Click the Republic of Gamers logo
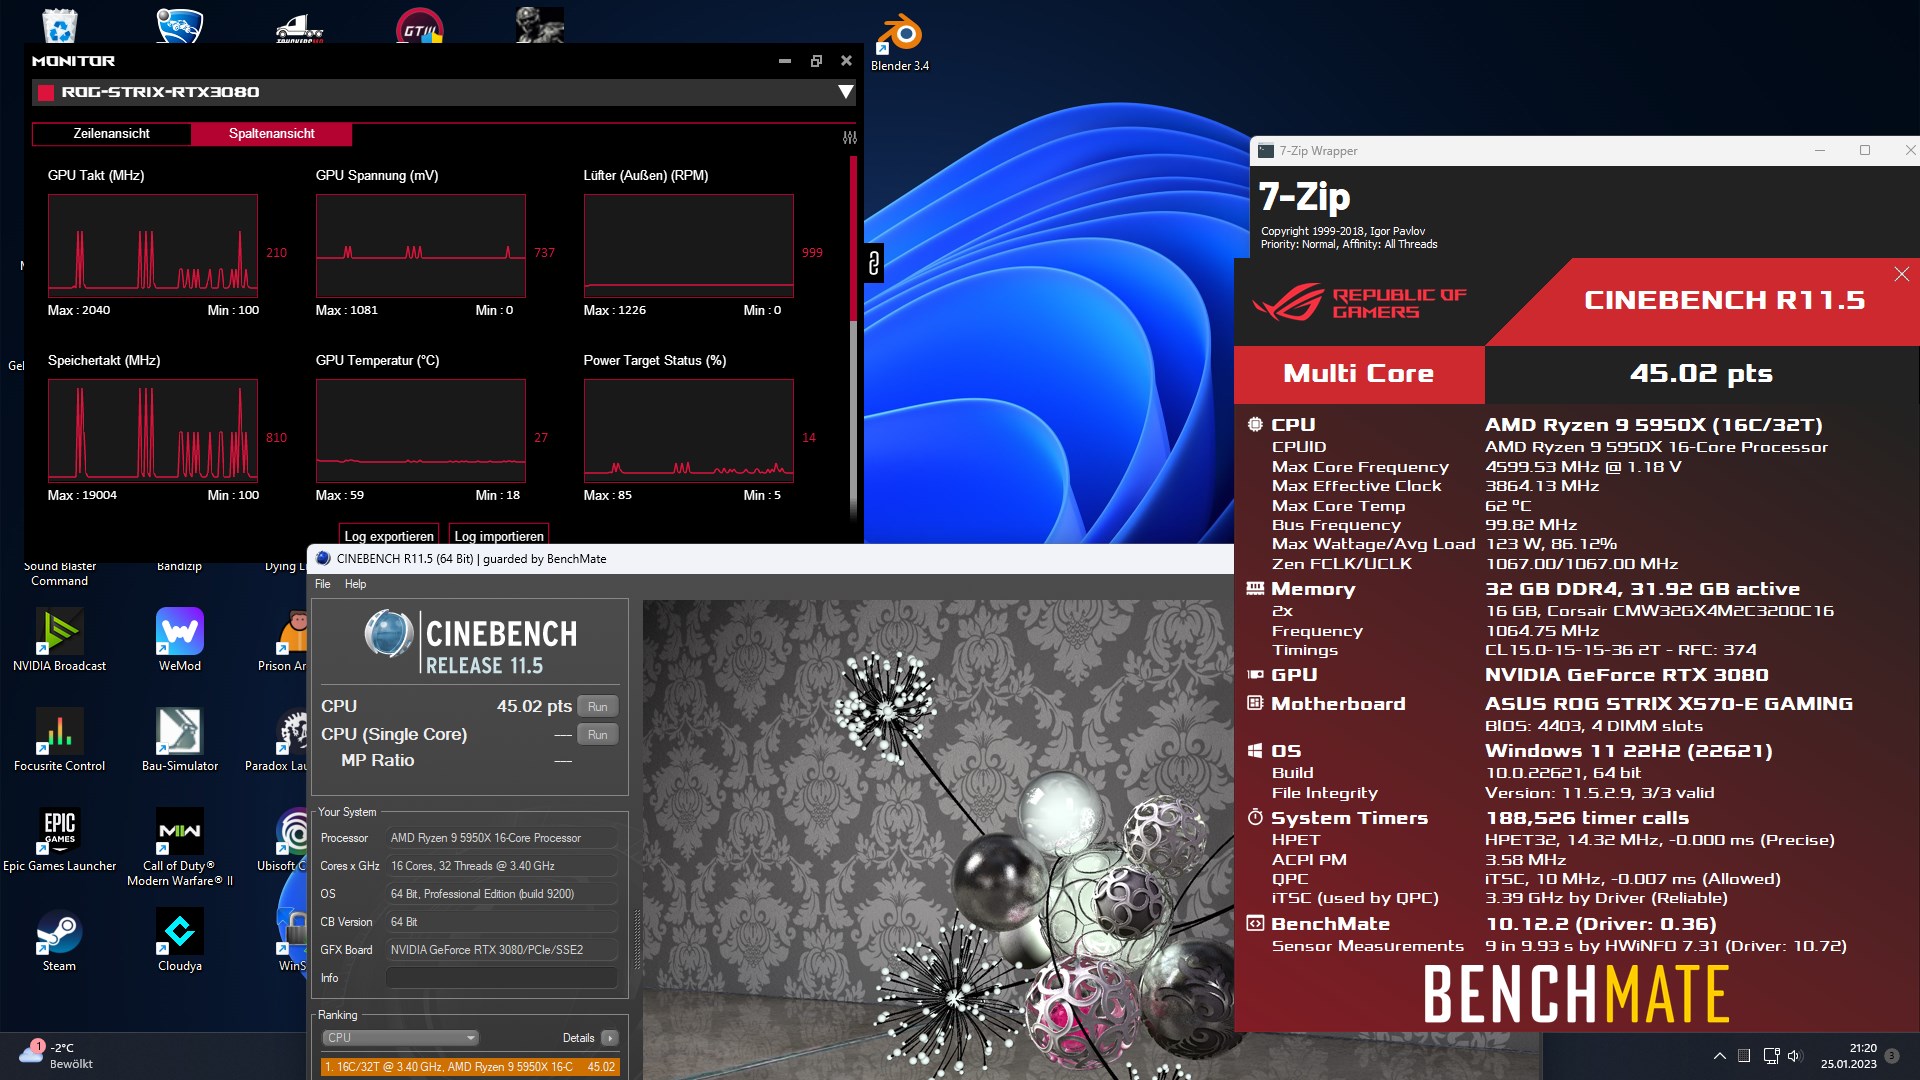 tap(1358, 302)
